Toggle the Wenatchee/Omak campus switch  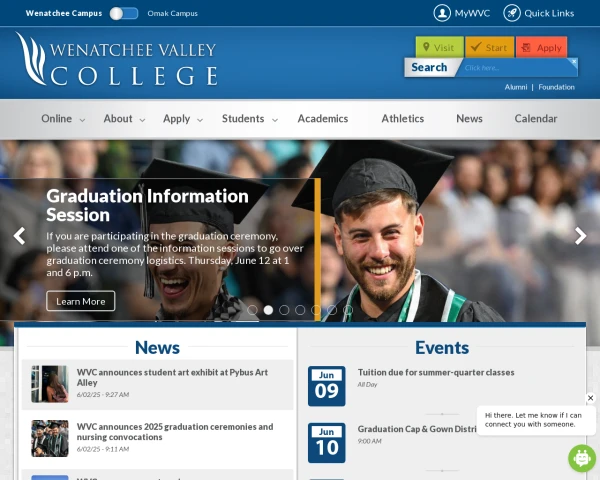(x=124, y=13)
